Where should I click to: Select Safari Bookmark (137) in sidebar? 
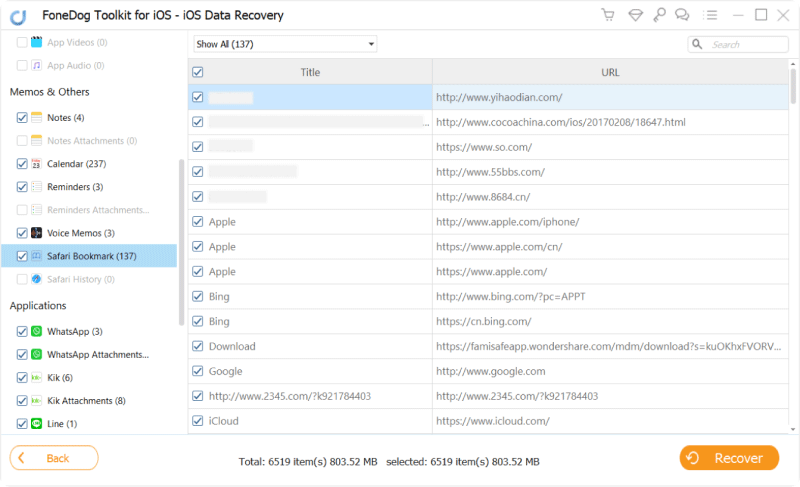click(89, 256)
